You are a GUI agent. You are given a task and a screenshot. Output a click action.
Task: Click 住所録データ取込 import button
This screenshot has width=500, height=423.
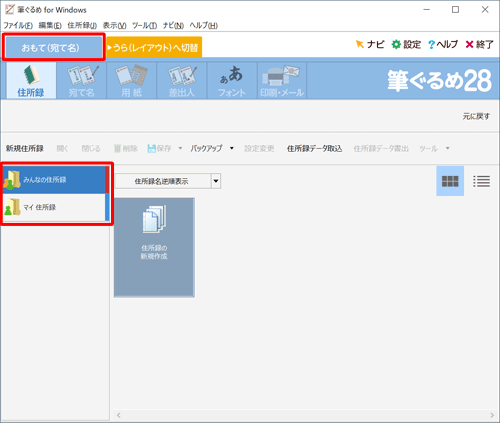314,148
